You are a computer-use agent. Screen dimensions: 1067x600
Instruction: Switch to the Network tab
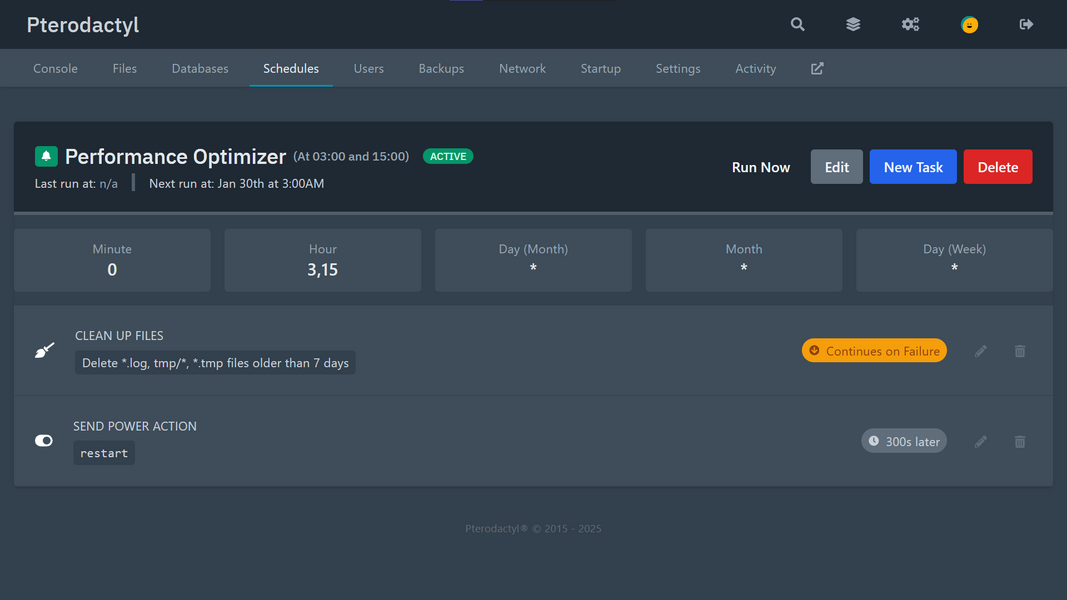pos(523,69)
